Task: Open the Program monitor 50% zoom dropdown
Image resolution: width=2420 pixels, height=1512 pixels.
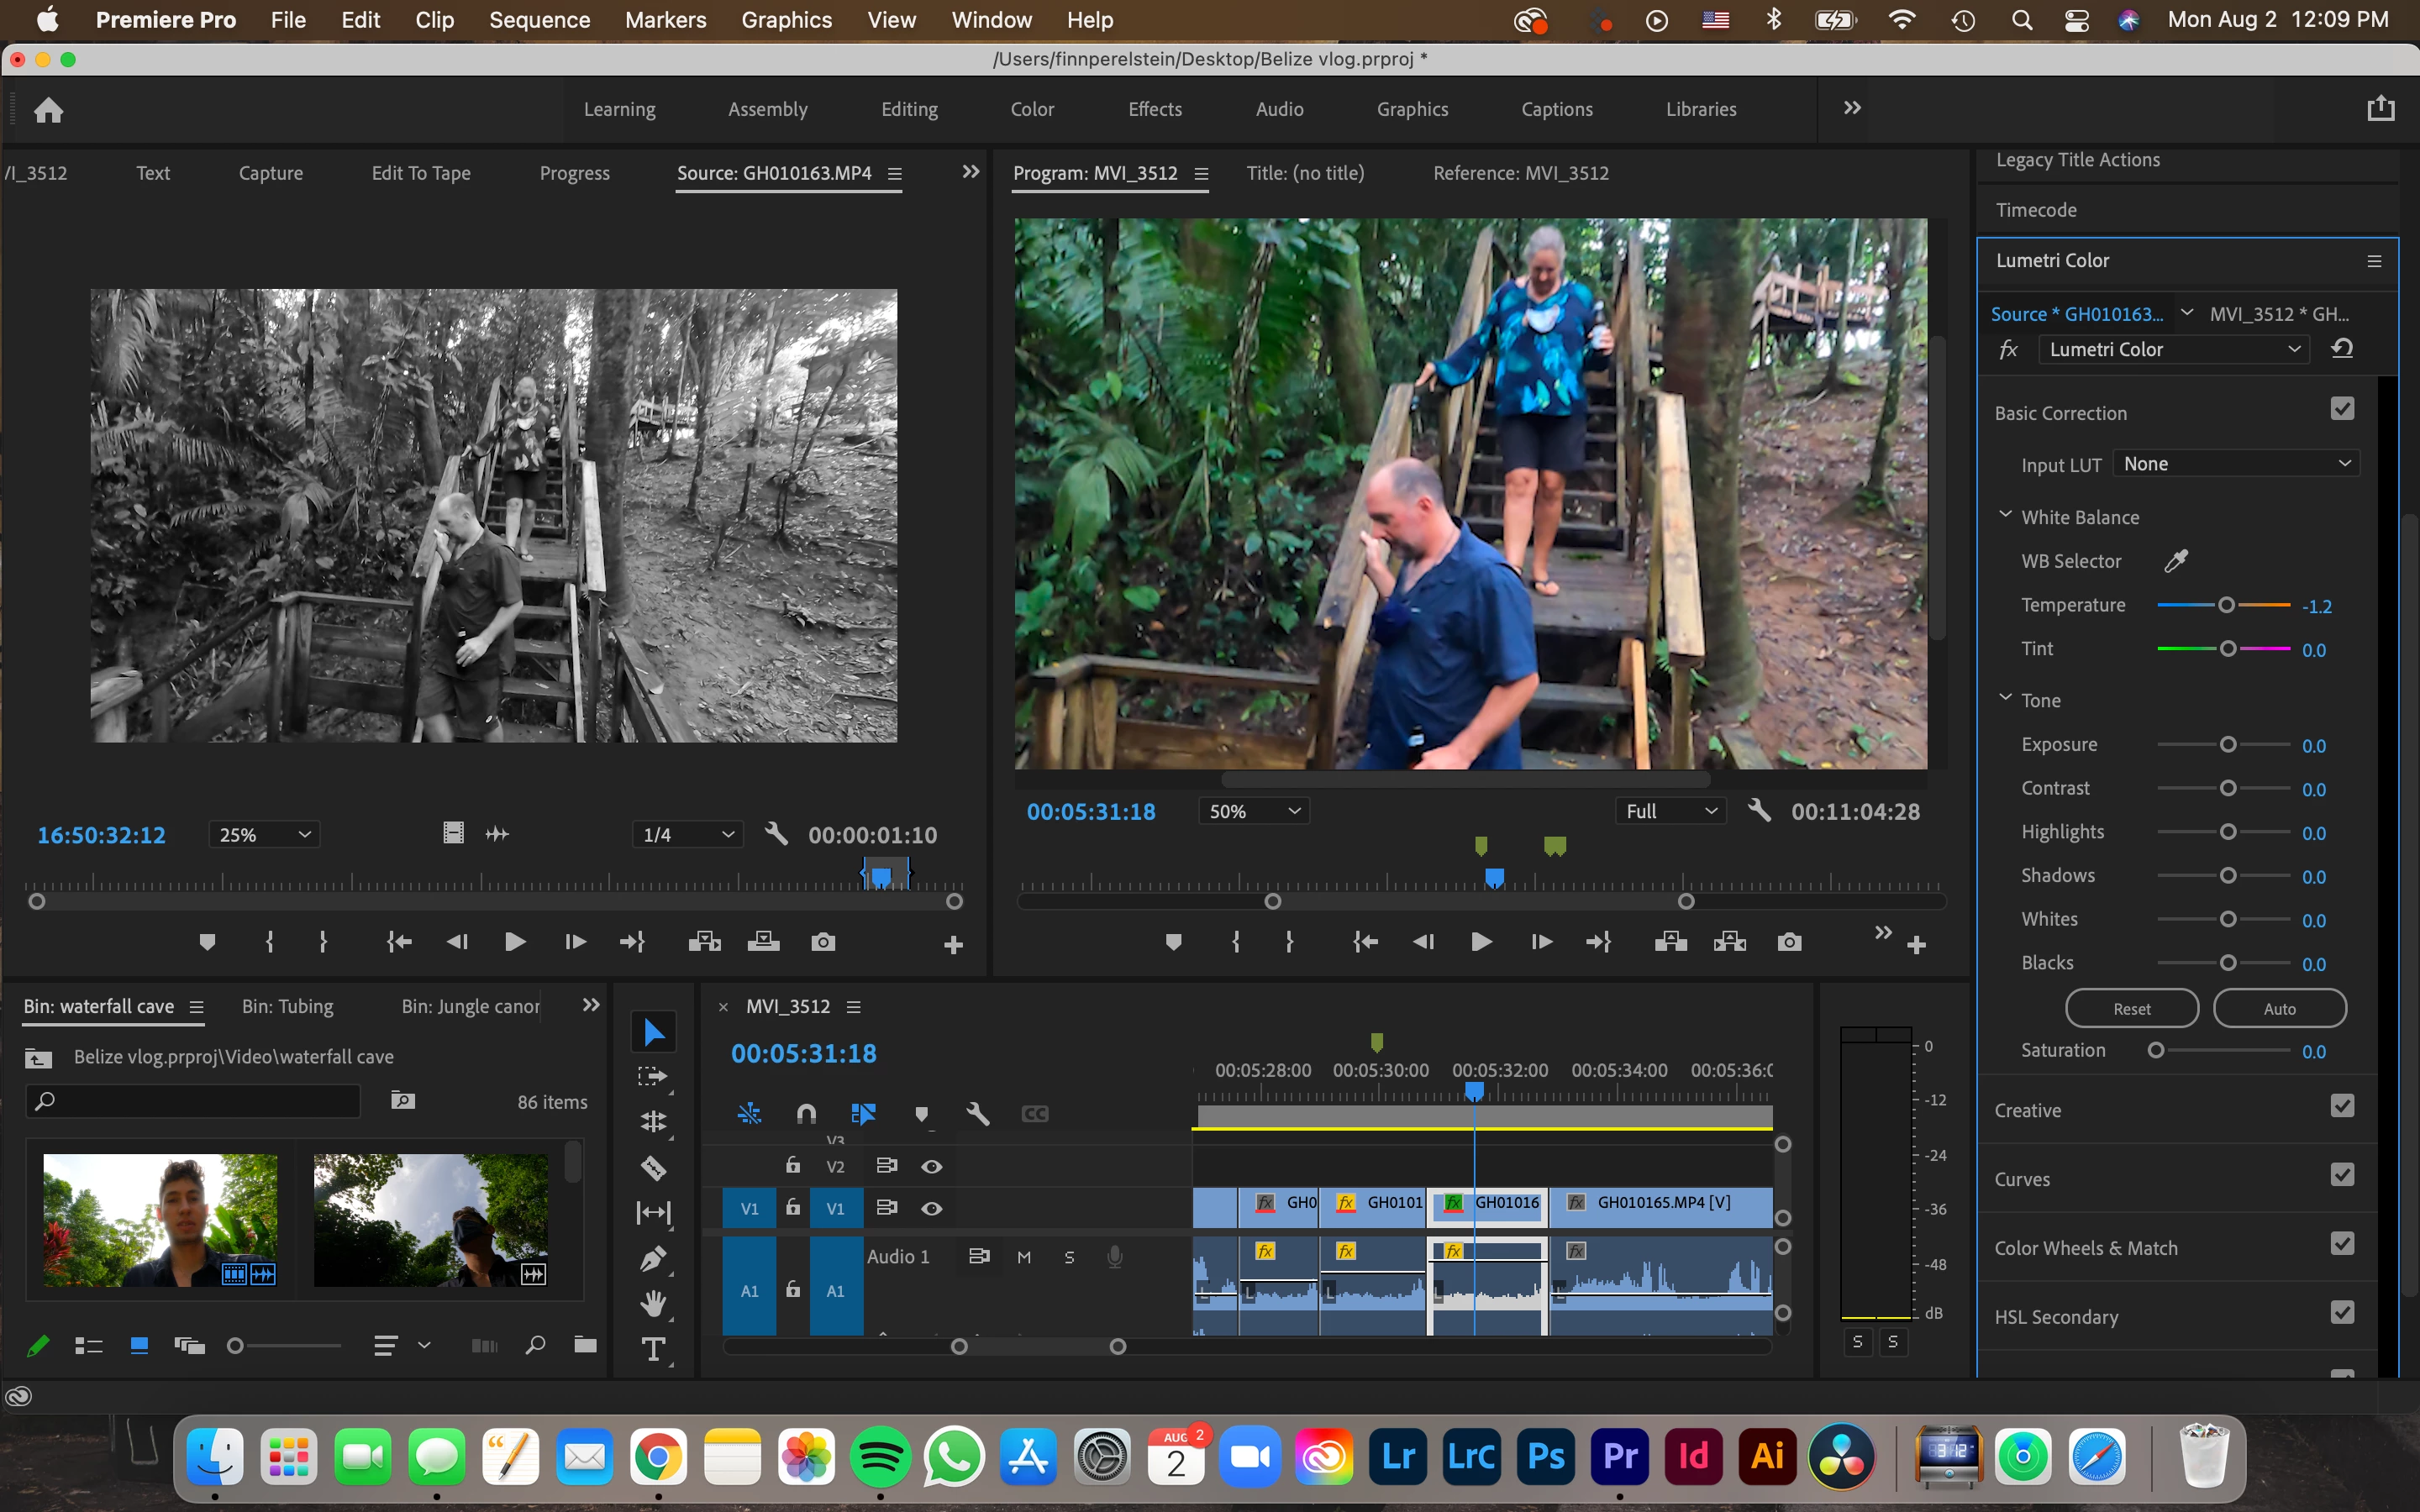Action: [1254, 811]
